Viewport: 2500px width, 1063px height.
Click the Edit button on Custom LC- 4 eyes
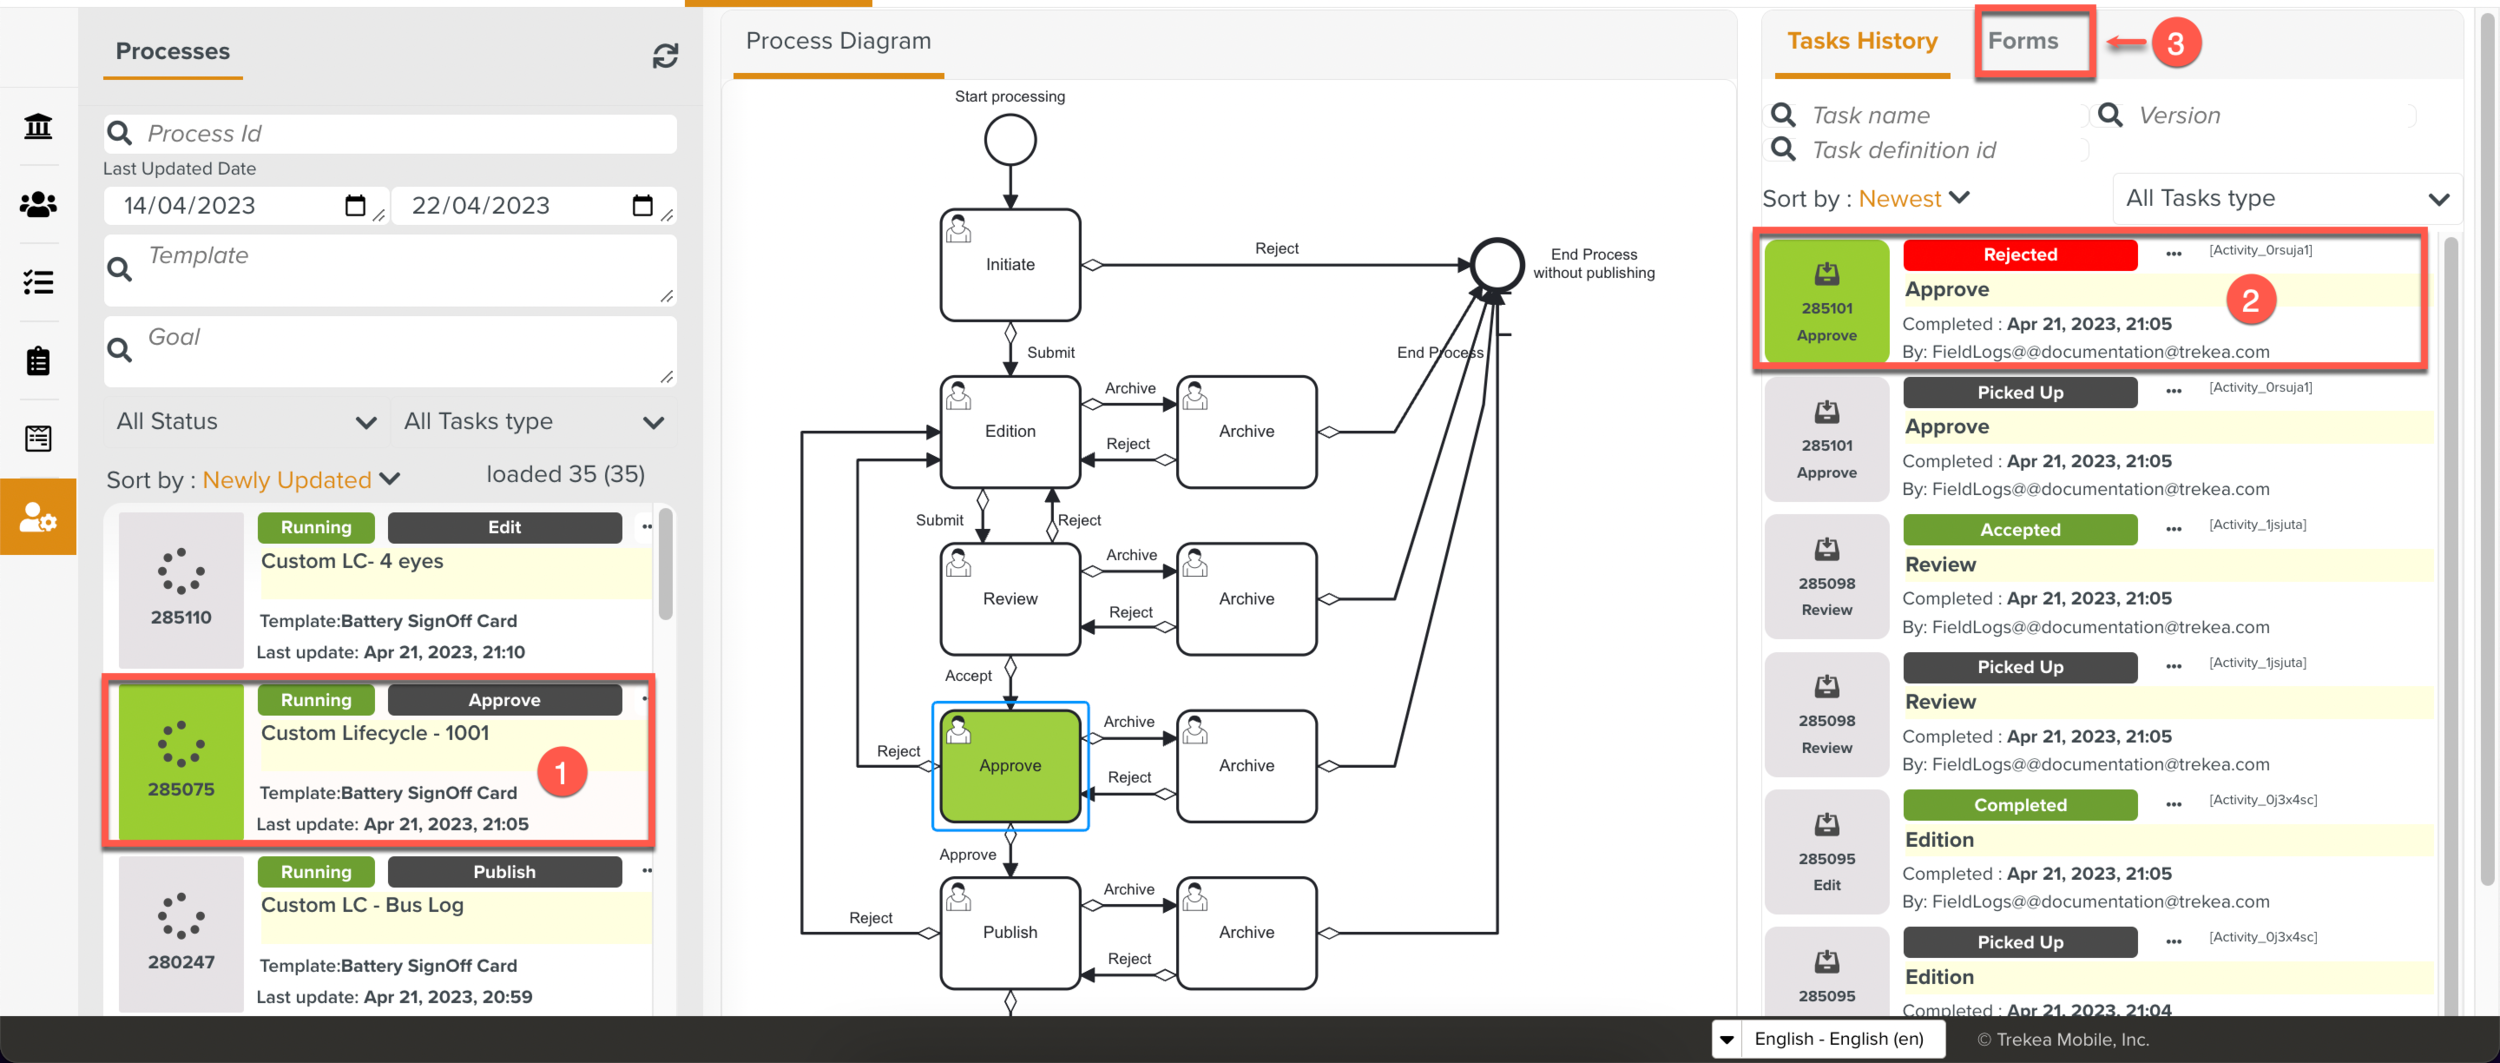(x=504, y=527)
